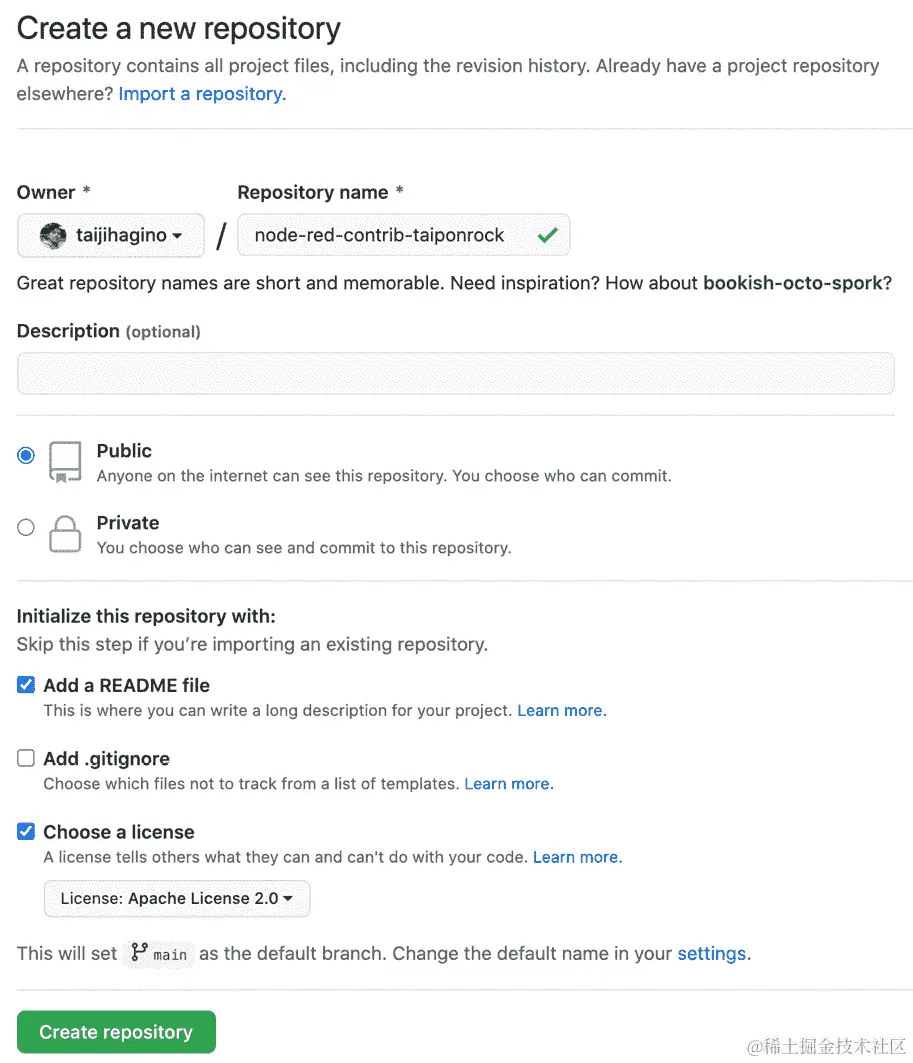Open the Owner taijihagino dropdown
This screenshot has height=1063, width=913.
coord(111,236)
